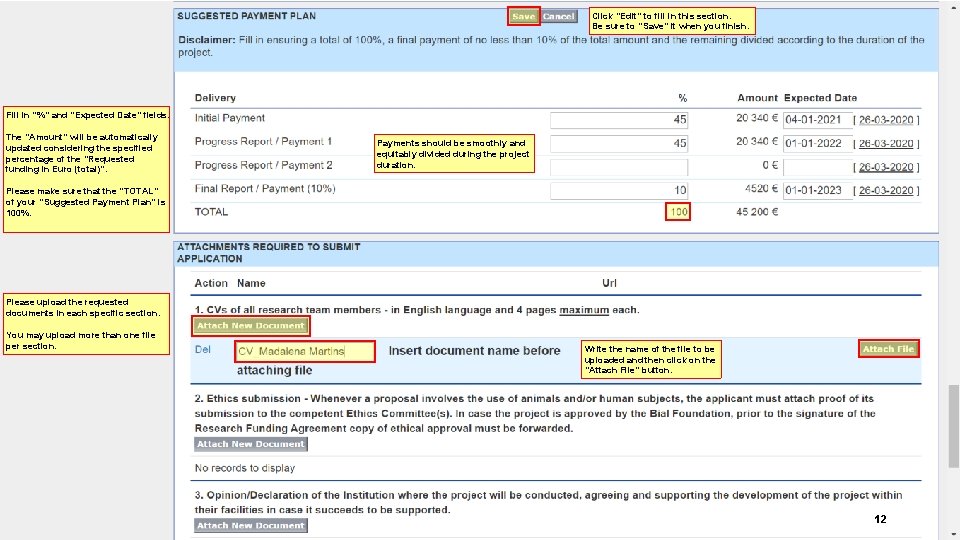960x540 pixels.
Task: Edit the Progress Report / Payment 1 percentage field
Action: [619, 143]
